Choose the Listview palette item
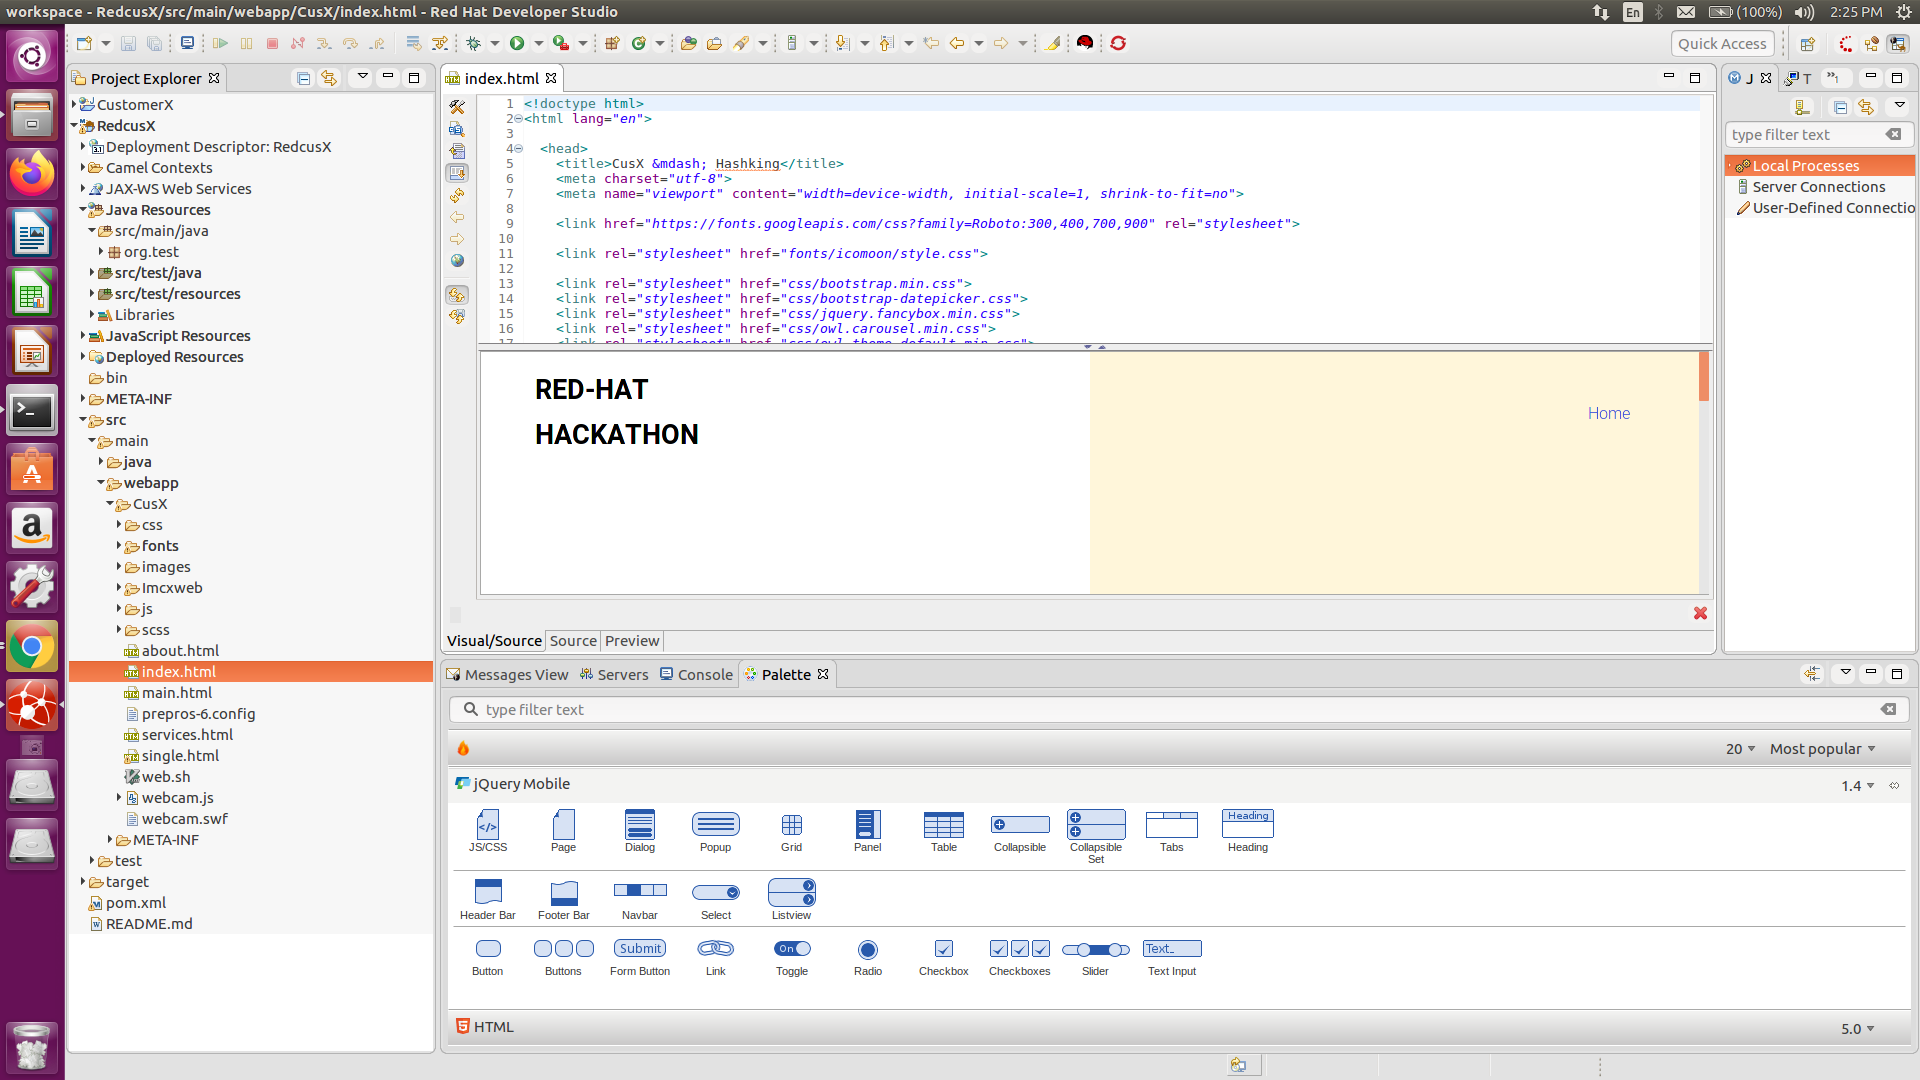This screenshot has height=1080, width=1920. tap(791, 898)
